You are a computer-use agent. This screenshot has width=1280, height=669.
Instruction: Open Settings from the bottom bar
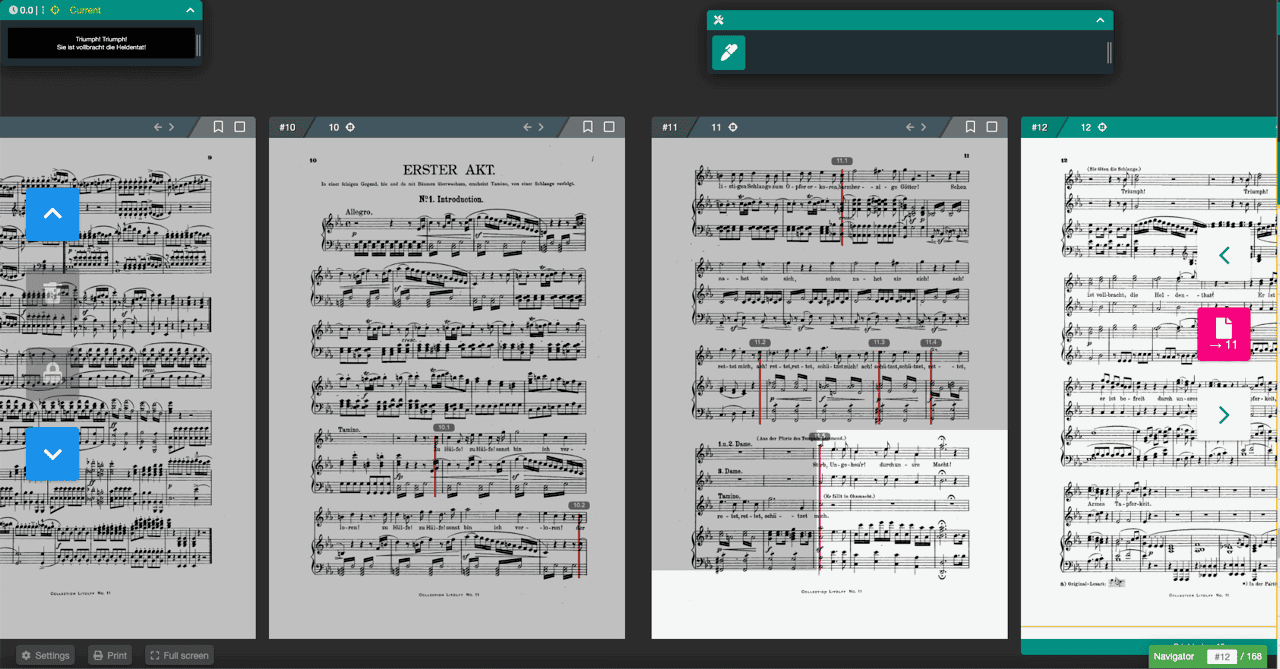click(x=43, y=655)
